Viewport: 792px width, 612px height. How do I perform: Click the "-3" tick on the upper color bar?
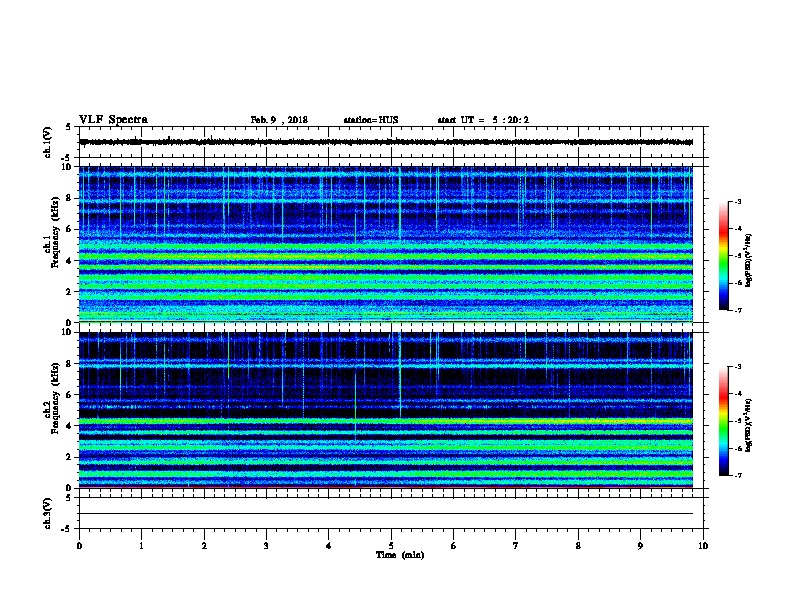tap(737, 201)
